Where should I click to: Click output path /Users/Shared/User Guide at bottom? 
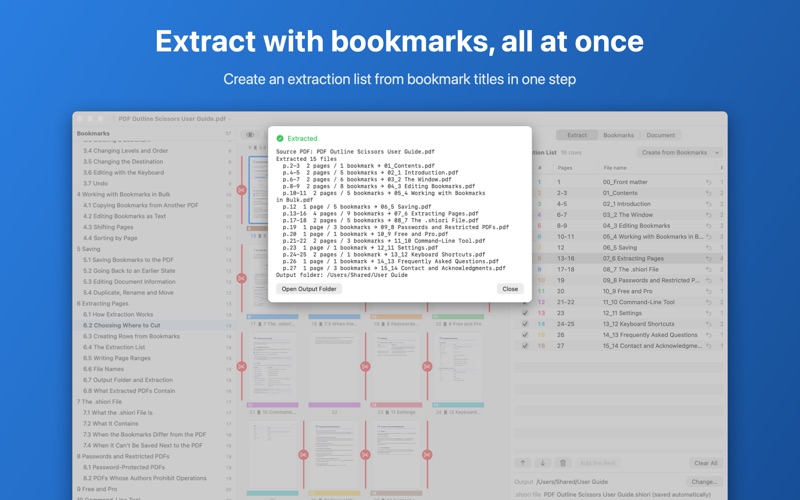tap(571, 482)
